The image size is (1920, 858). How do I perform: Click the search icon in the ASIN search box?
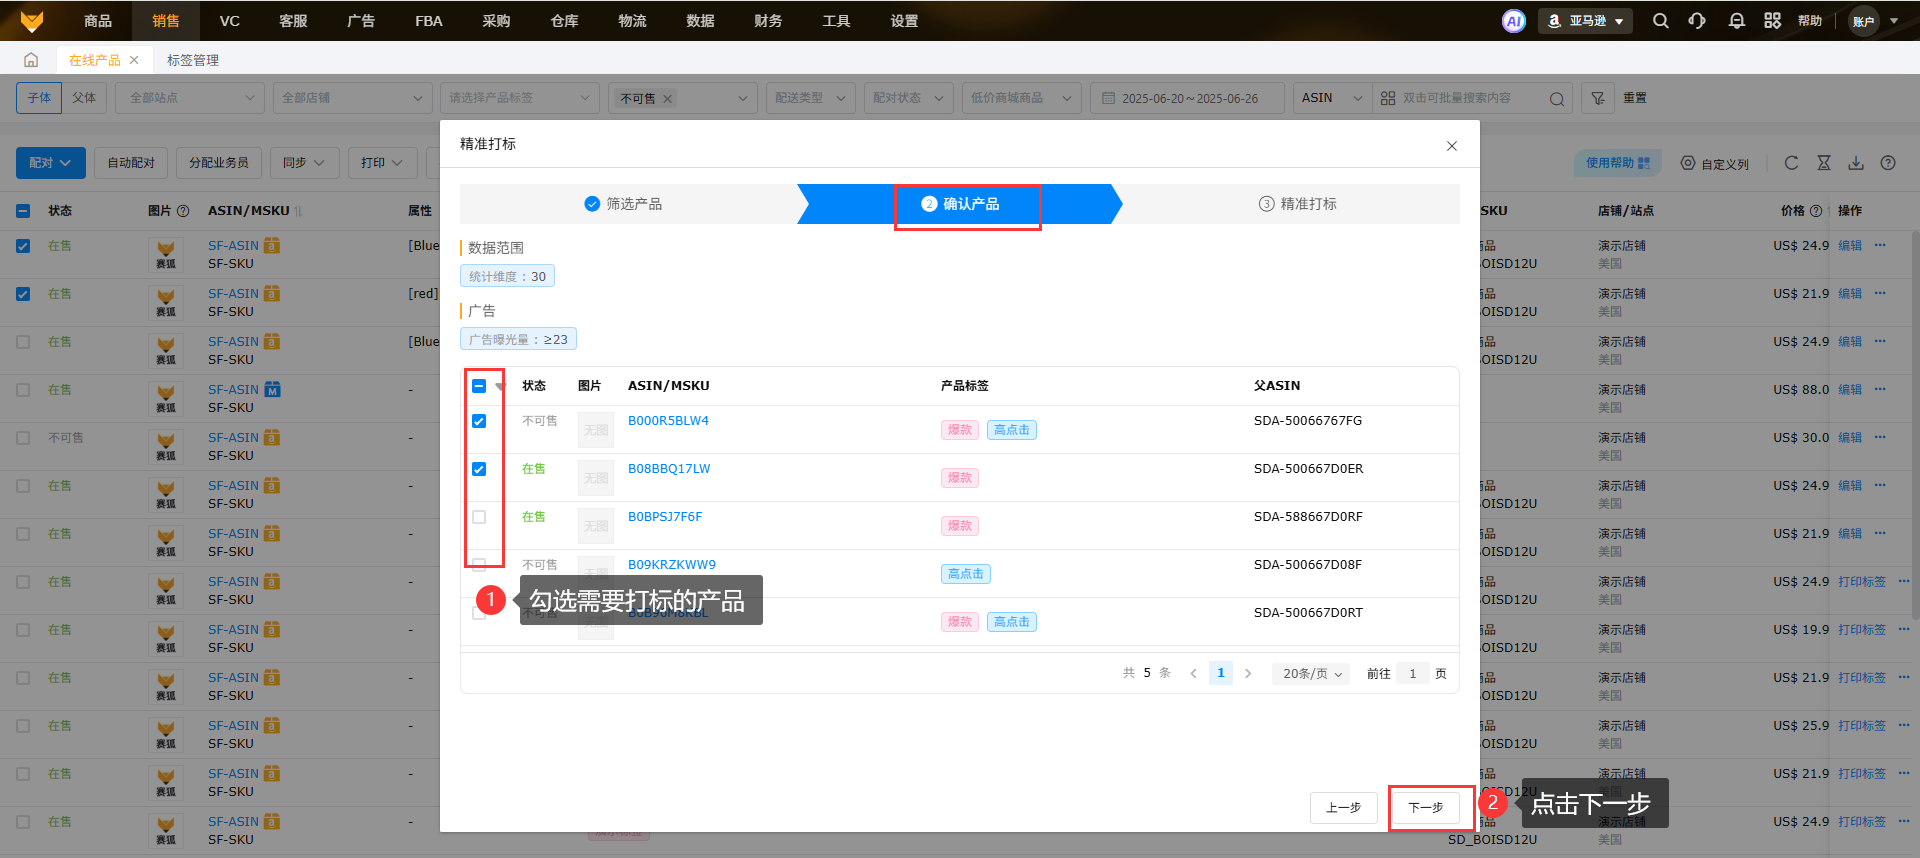(1556, 99)
